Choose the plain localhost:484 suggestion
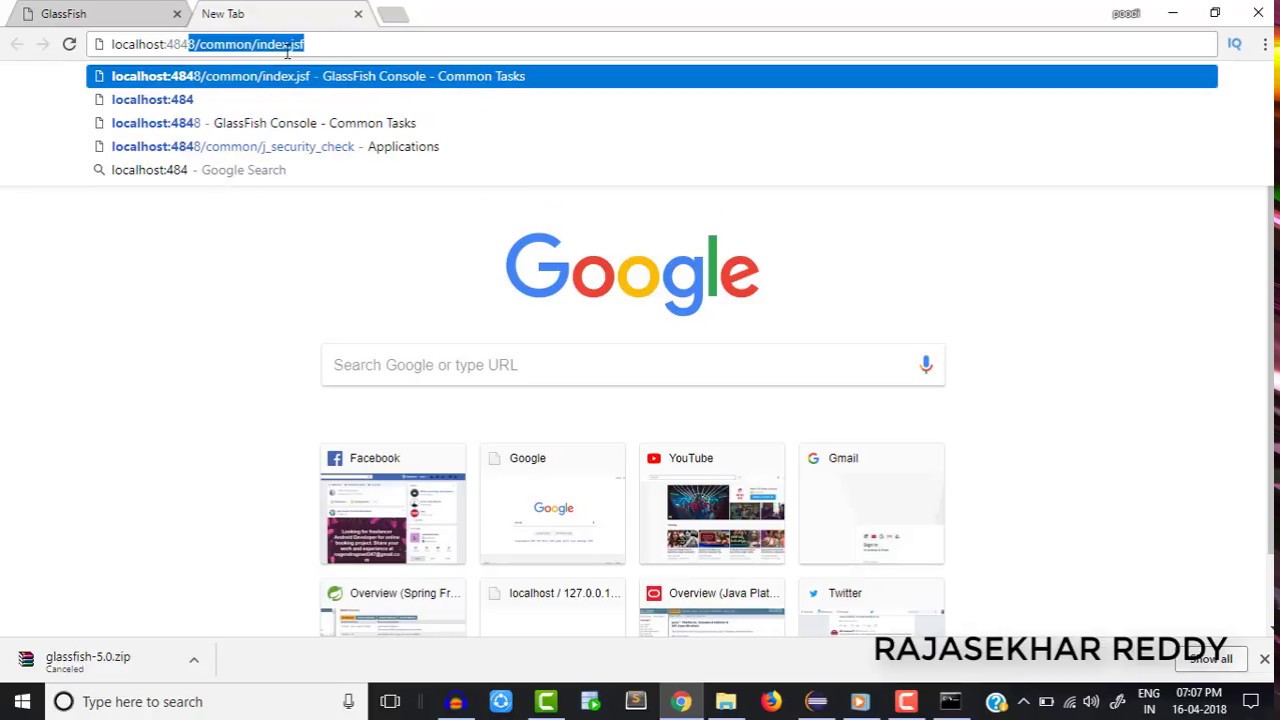 point(651,99)
